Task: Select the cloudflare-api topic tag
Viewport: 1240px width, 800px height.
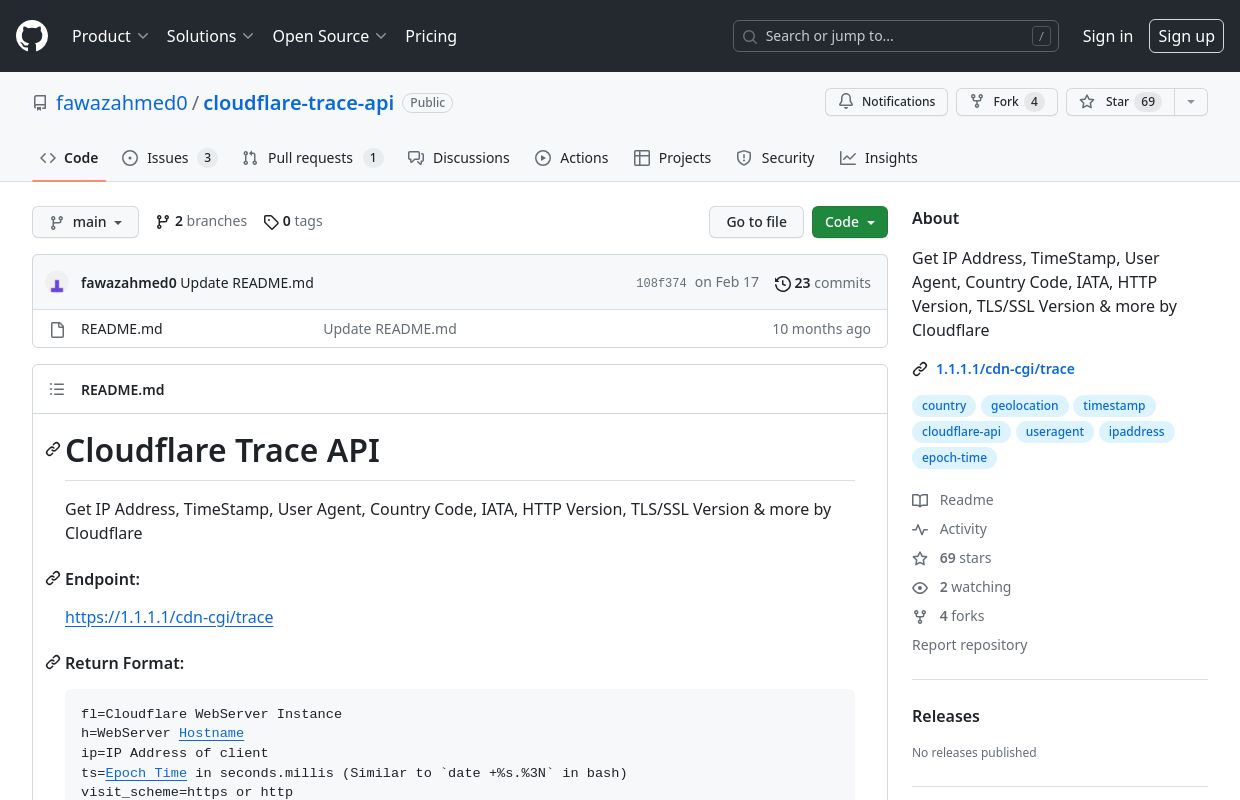Action: (961, 432)
